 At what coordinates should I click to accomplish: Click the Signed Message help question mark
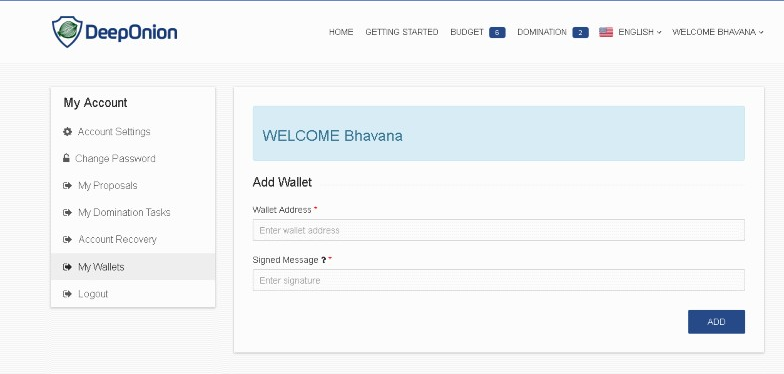(x=324, y=260)
